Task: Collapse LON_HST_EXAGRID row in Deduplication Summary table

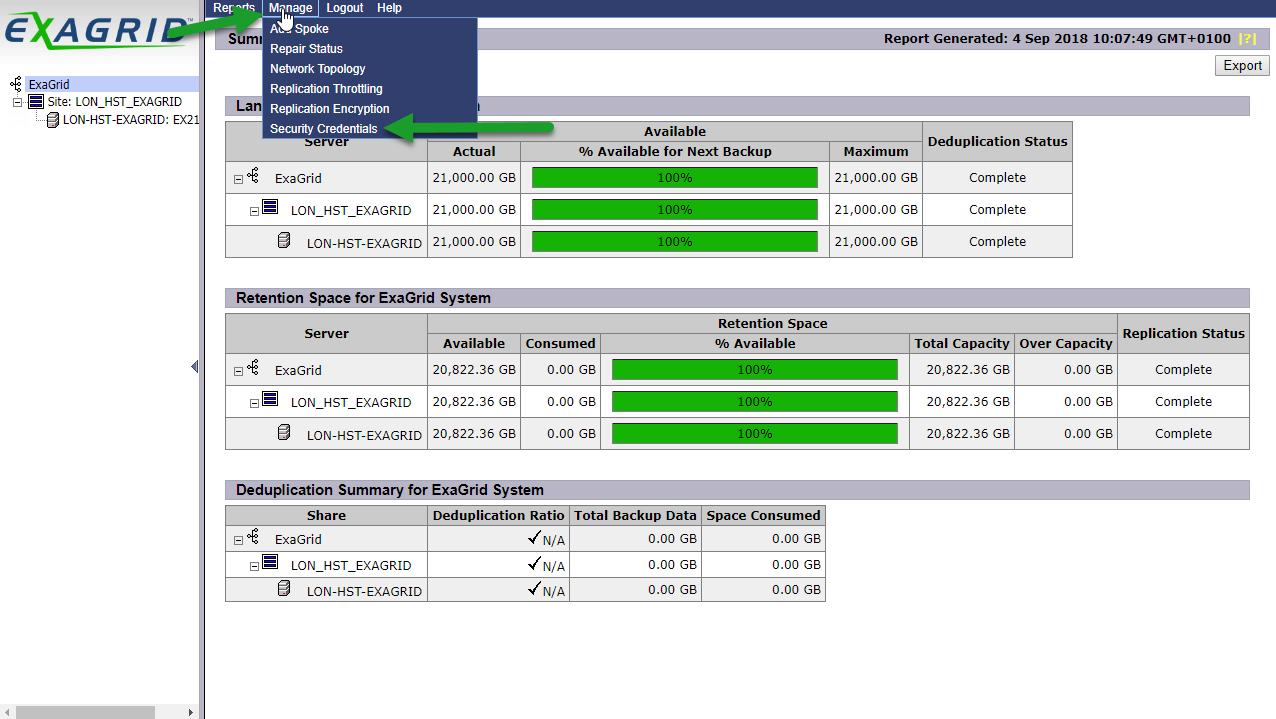Action: (254, 566)
